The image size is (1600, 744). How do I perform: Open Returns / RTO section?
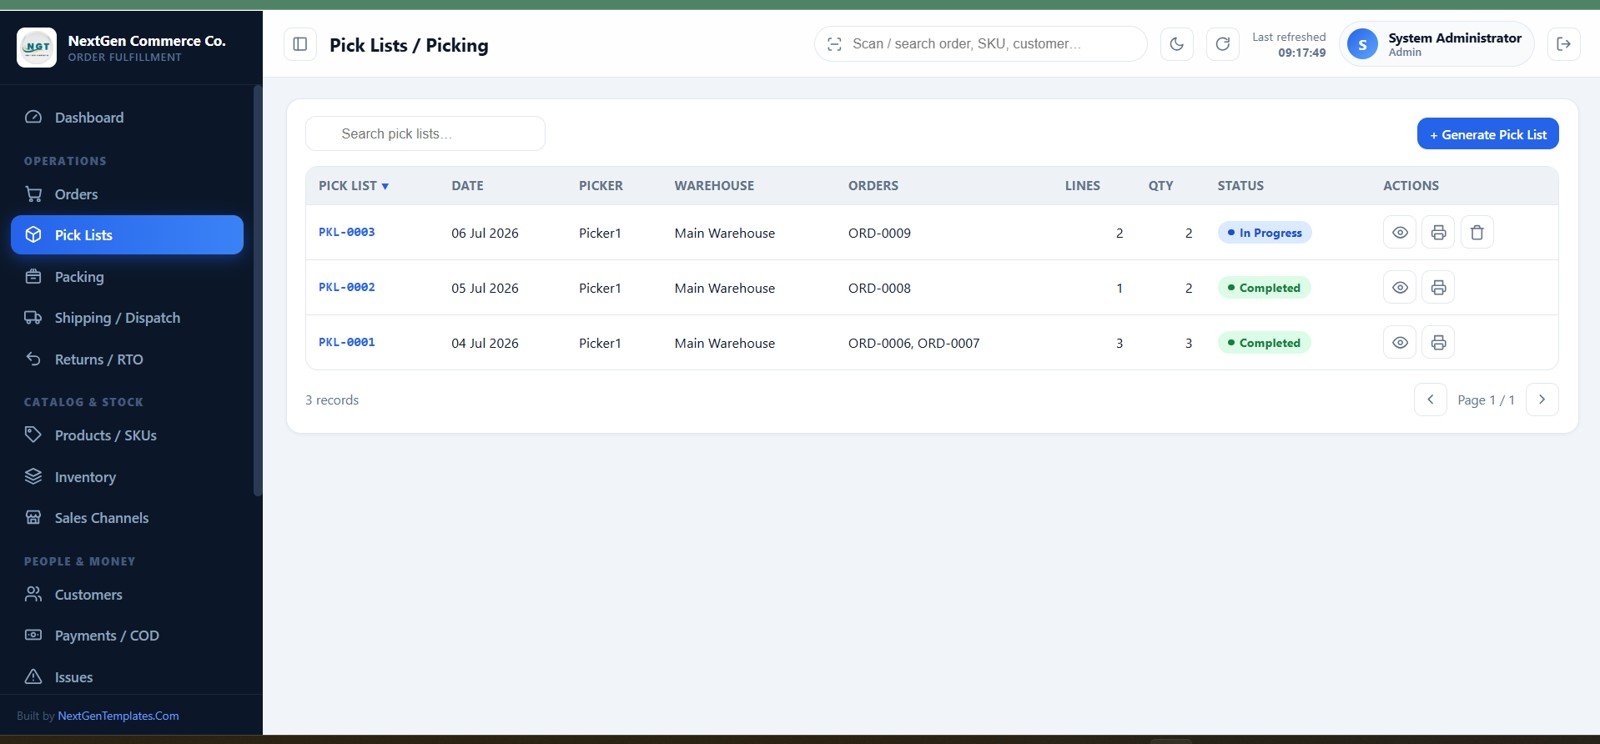pyautogui.click(x=127, y=359)
